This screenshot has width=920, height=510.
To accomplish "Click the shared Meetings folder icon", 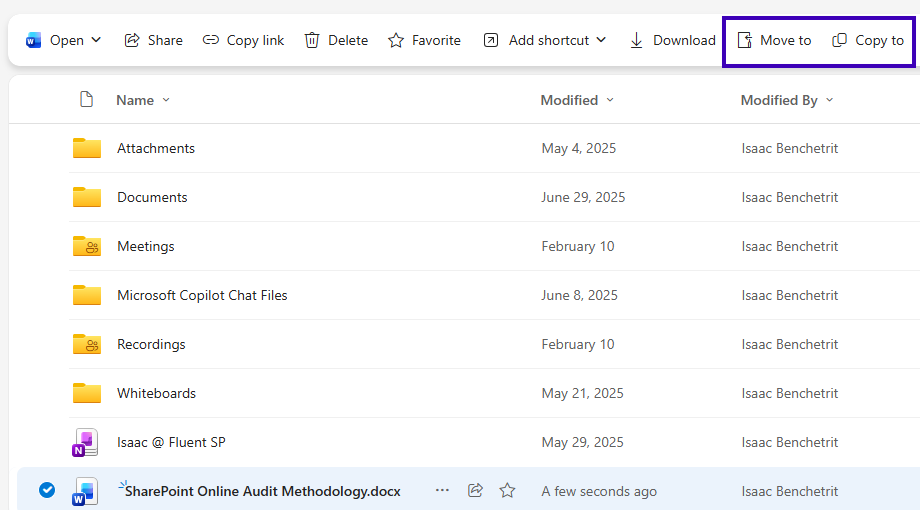I will pyautogui.click(x=87, y=246).
